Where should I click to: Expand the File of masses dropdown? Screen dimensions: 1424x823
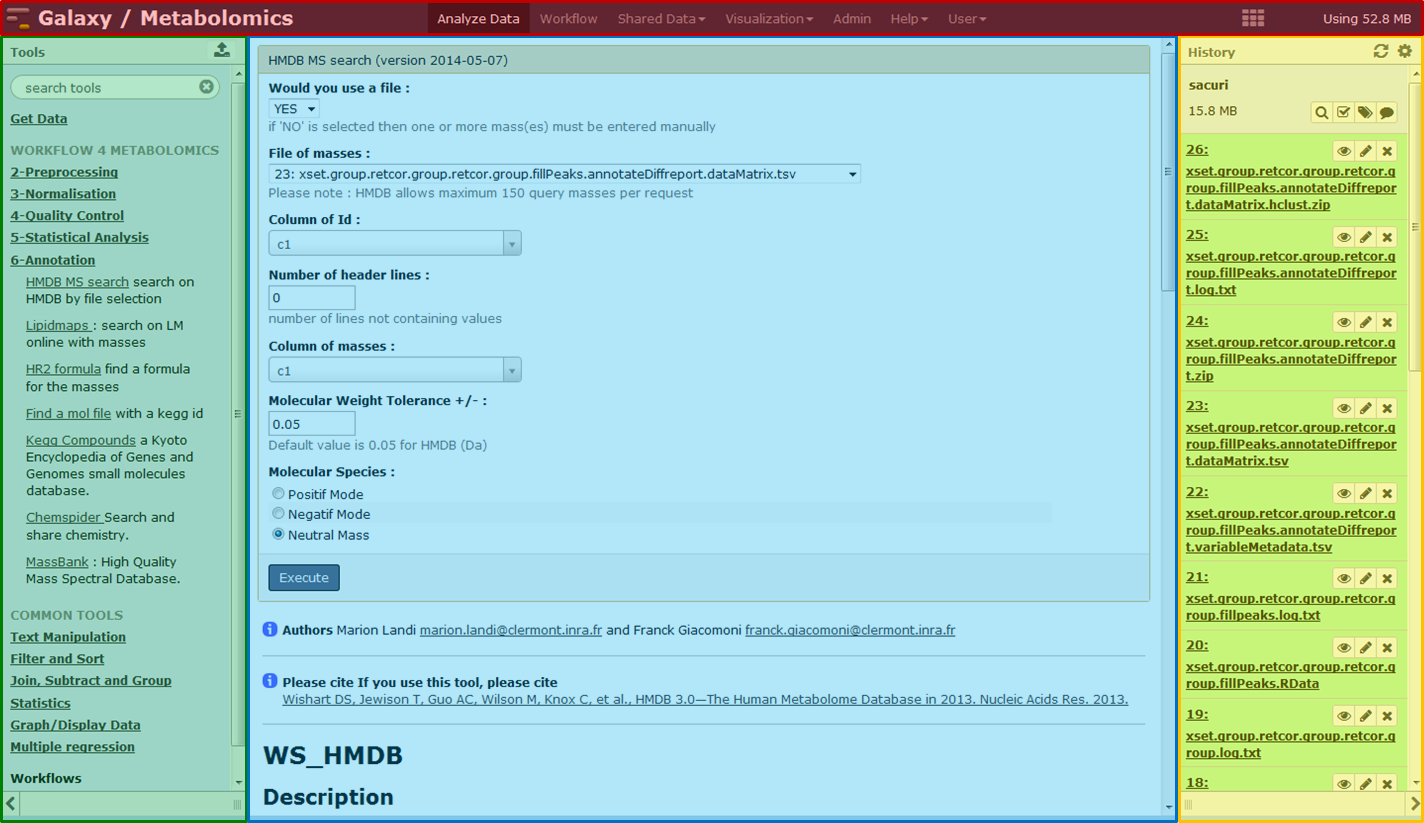(x=564, y=174)
